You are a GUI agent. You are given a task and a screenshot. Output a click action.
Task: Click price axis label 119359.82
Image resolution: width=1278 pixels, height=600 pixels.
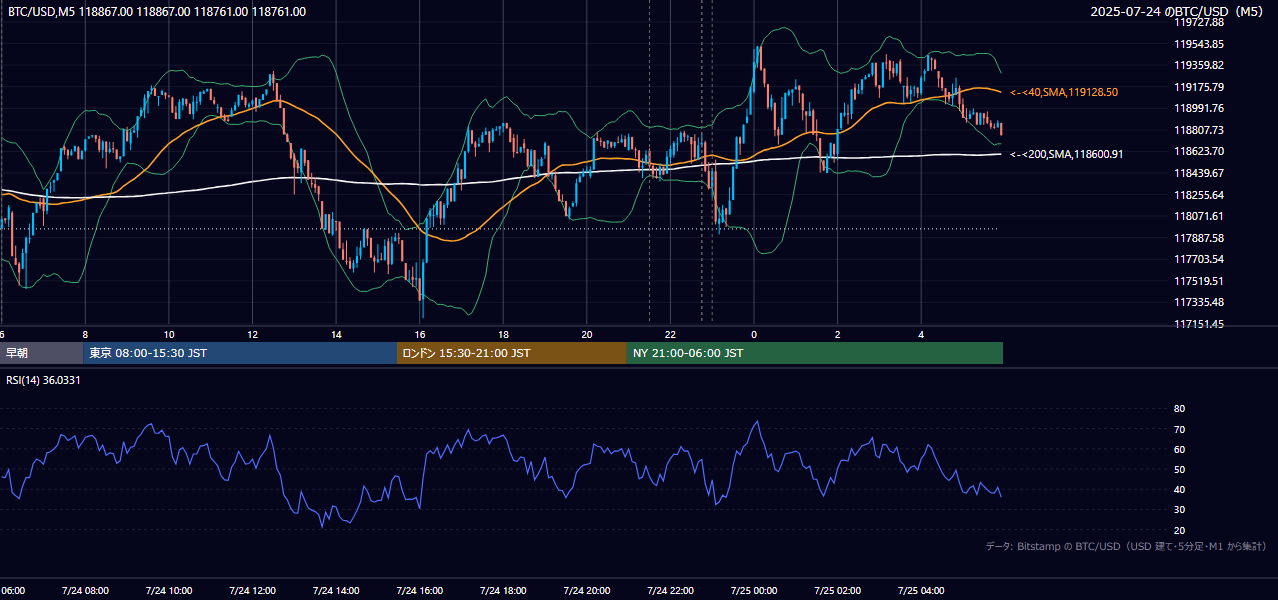tap(1199, 65)
